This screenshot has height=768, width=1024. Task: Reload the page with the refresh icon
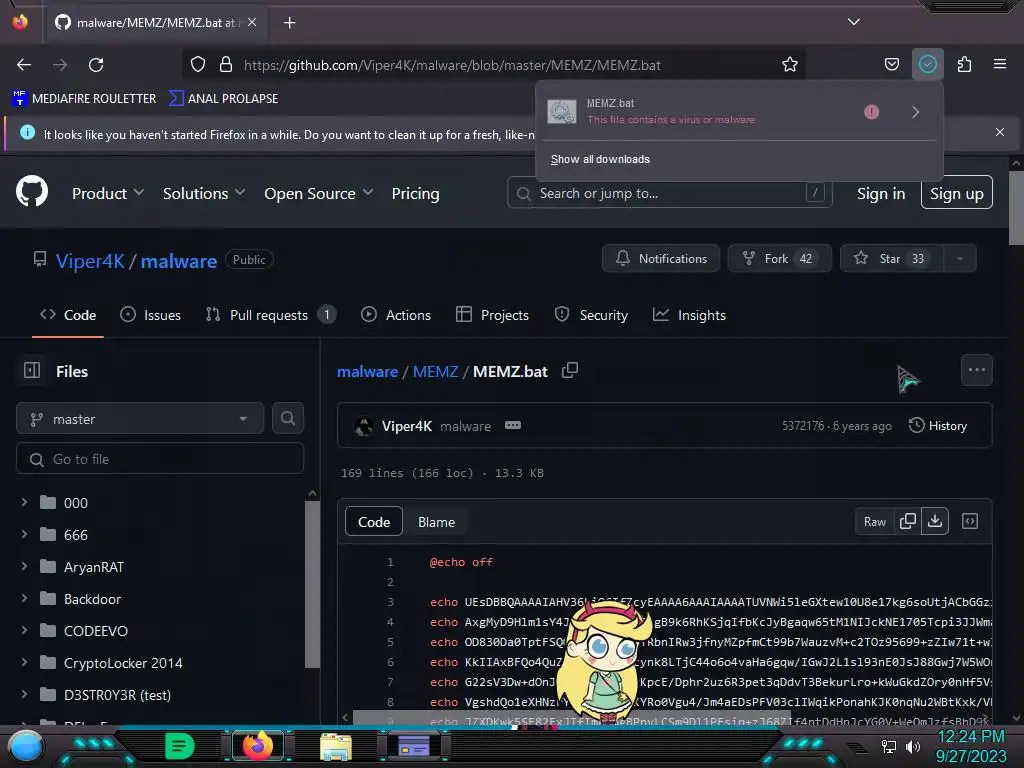(x=96, y=65)
